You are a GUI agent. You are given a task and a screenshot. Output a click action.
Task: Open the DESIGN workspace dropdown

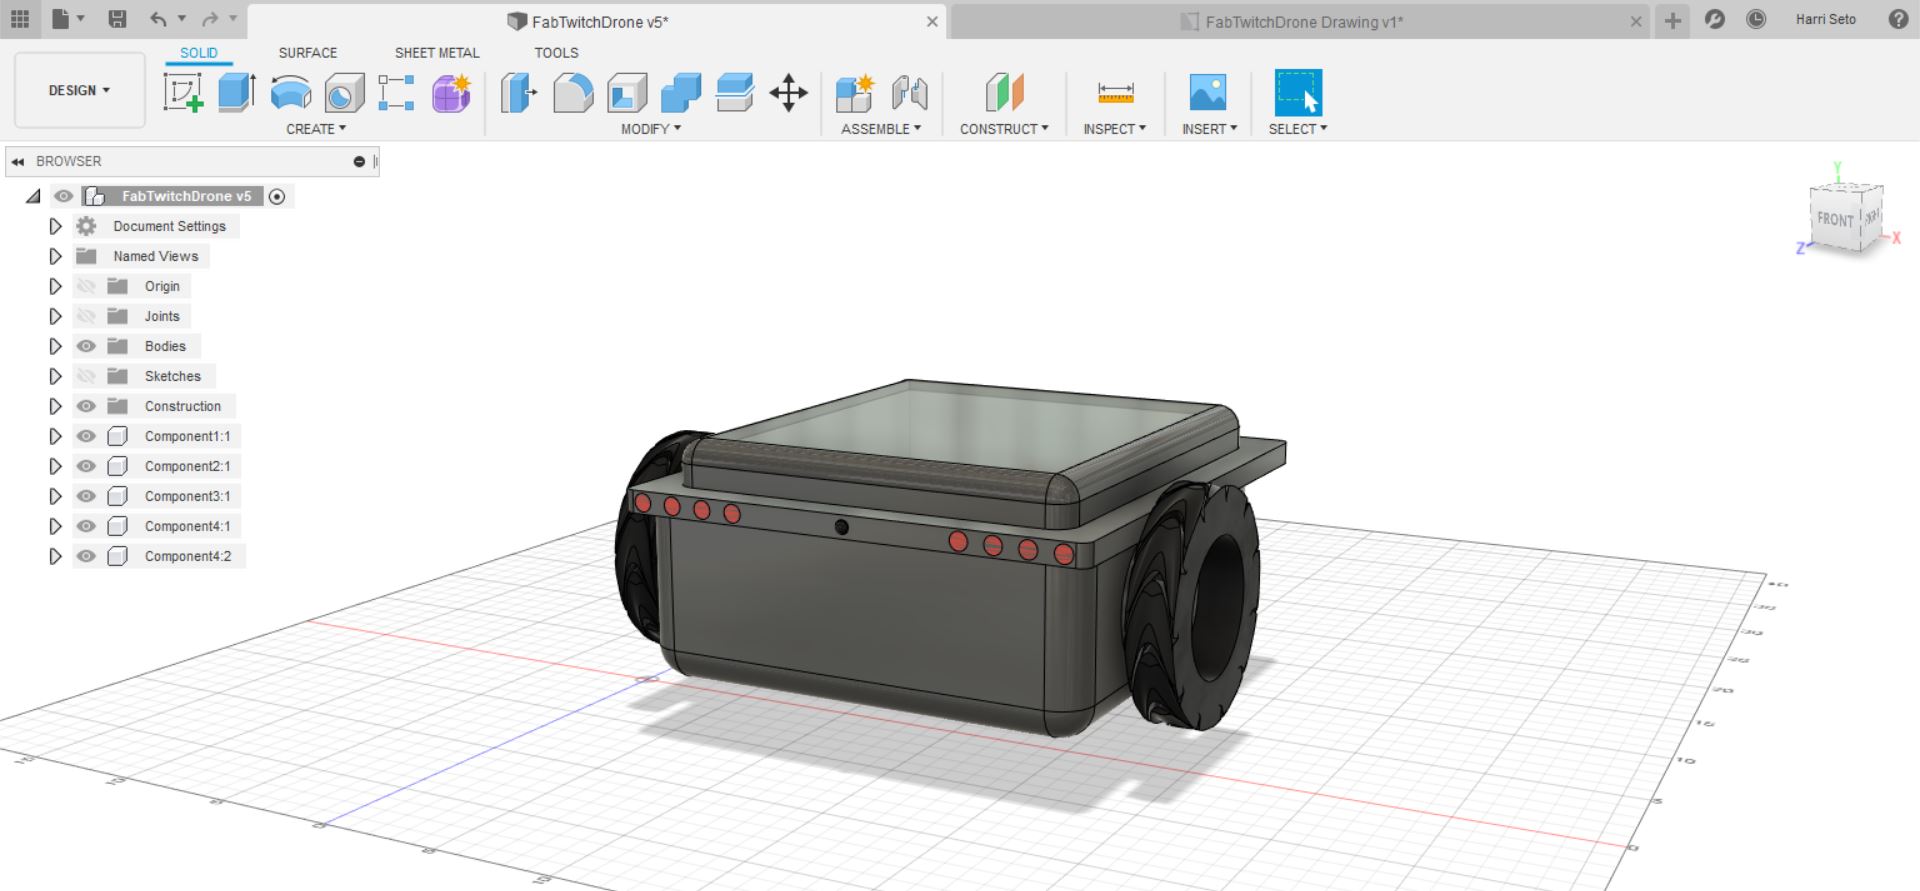(79, 90)
